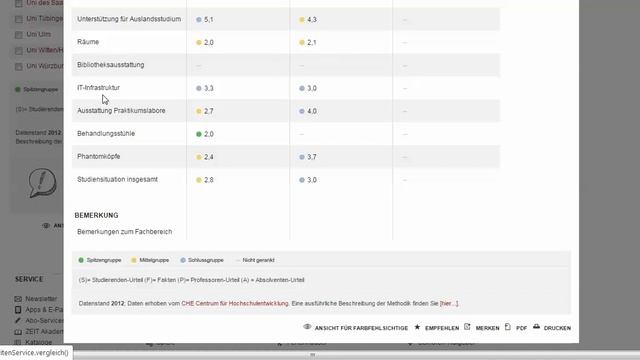This screenshot has height=360, width=640.
Task: Click the star icon next to Empfehlen
Action: tap(417, 327)
